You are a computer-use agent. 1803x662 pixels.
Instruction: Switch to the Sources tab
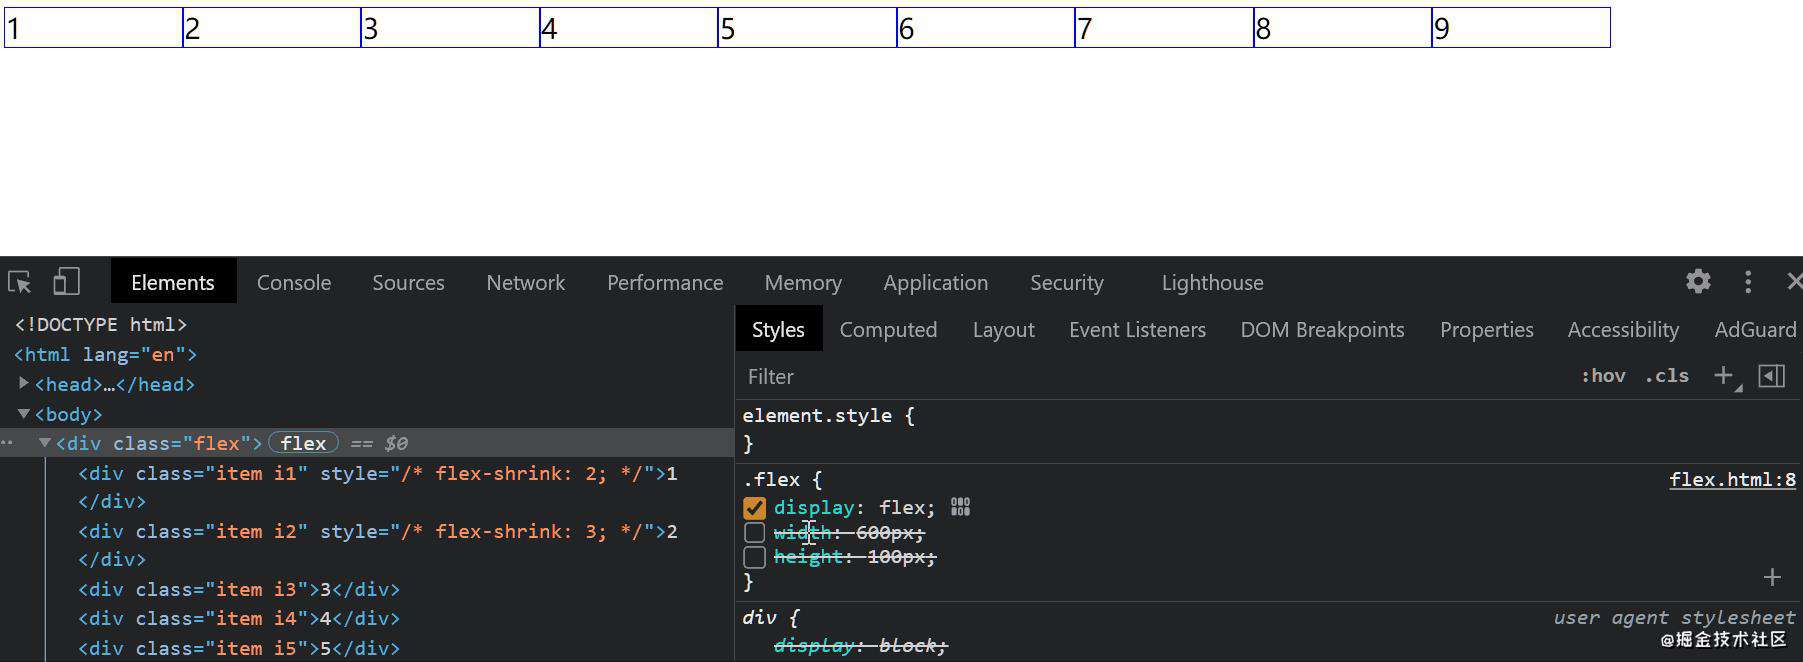[408, 283]
